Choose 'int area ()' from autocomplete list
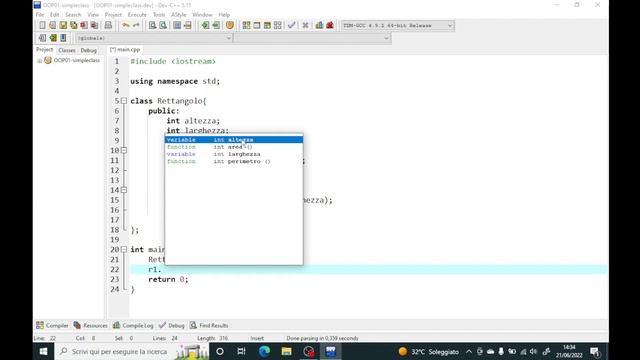 234,147
